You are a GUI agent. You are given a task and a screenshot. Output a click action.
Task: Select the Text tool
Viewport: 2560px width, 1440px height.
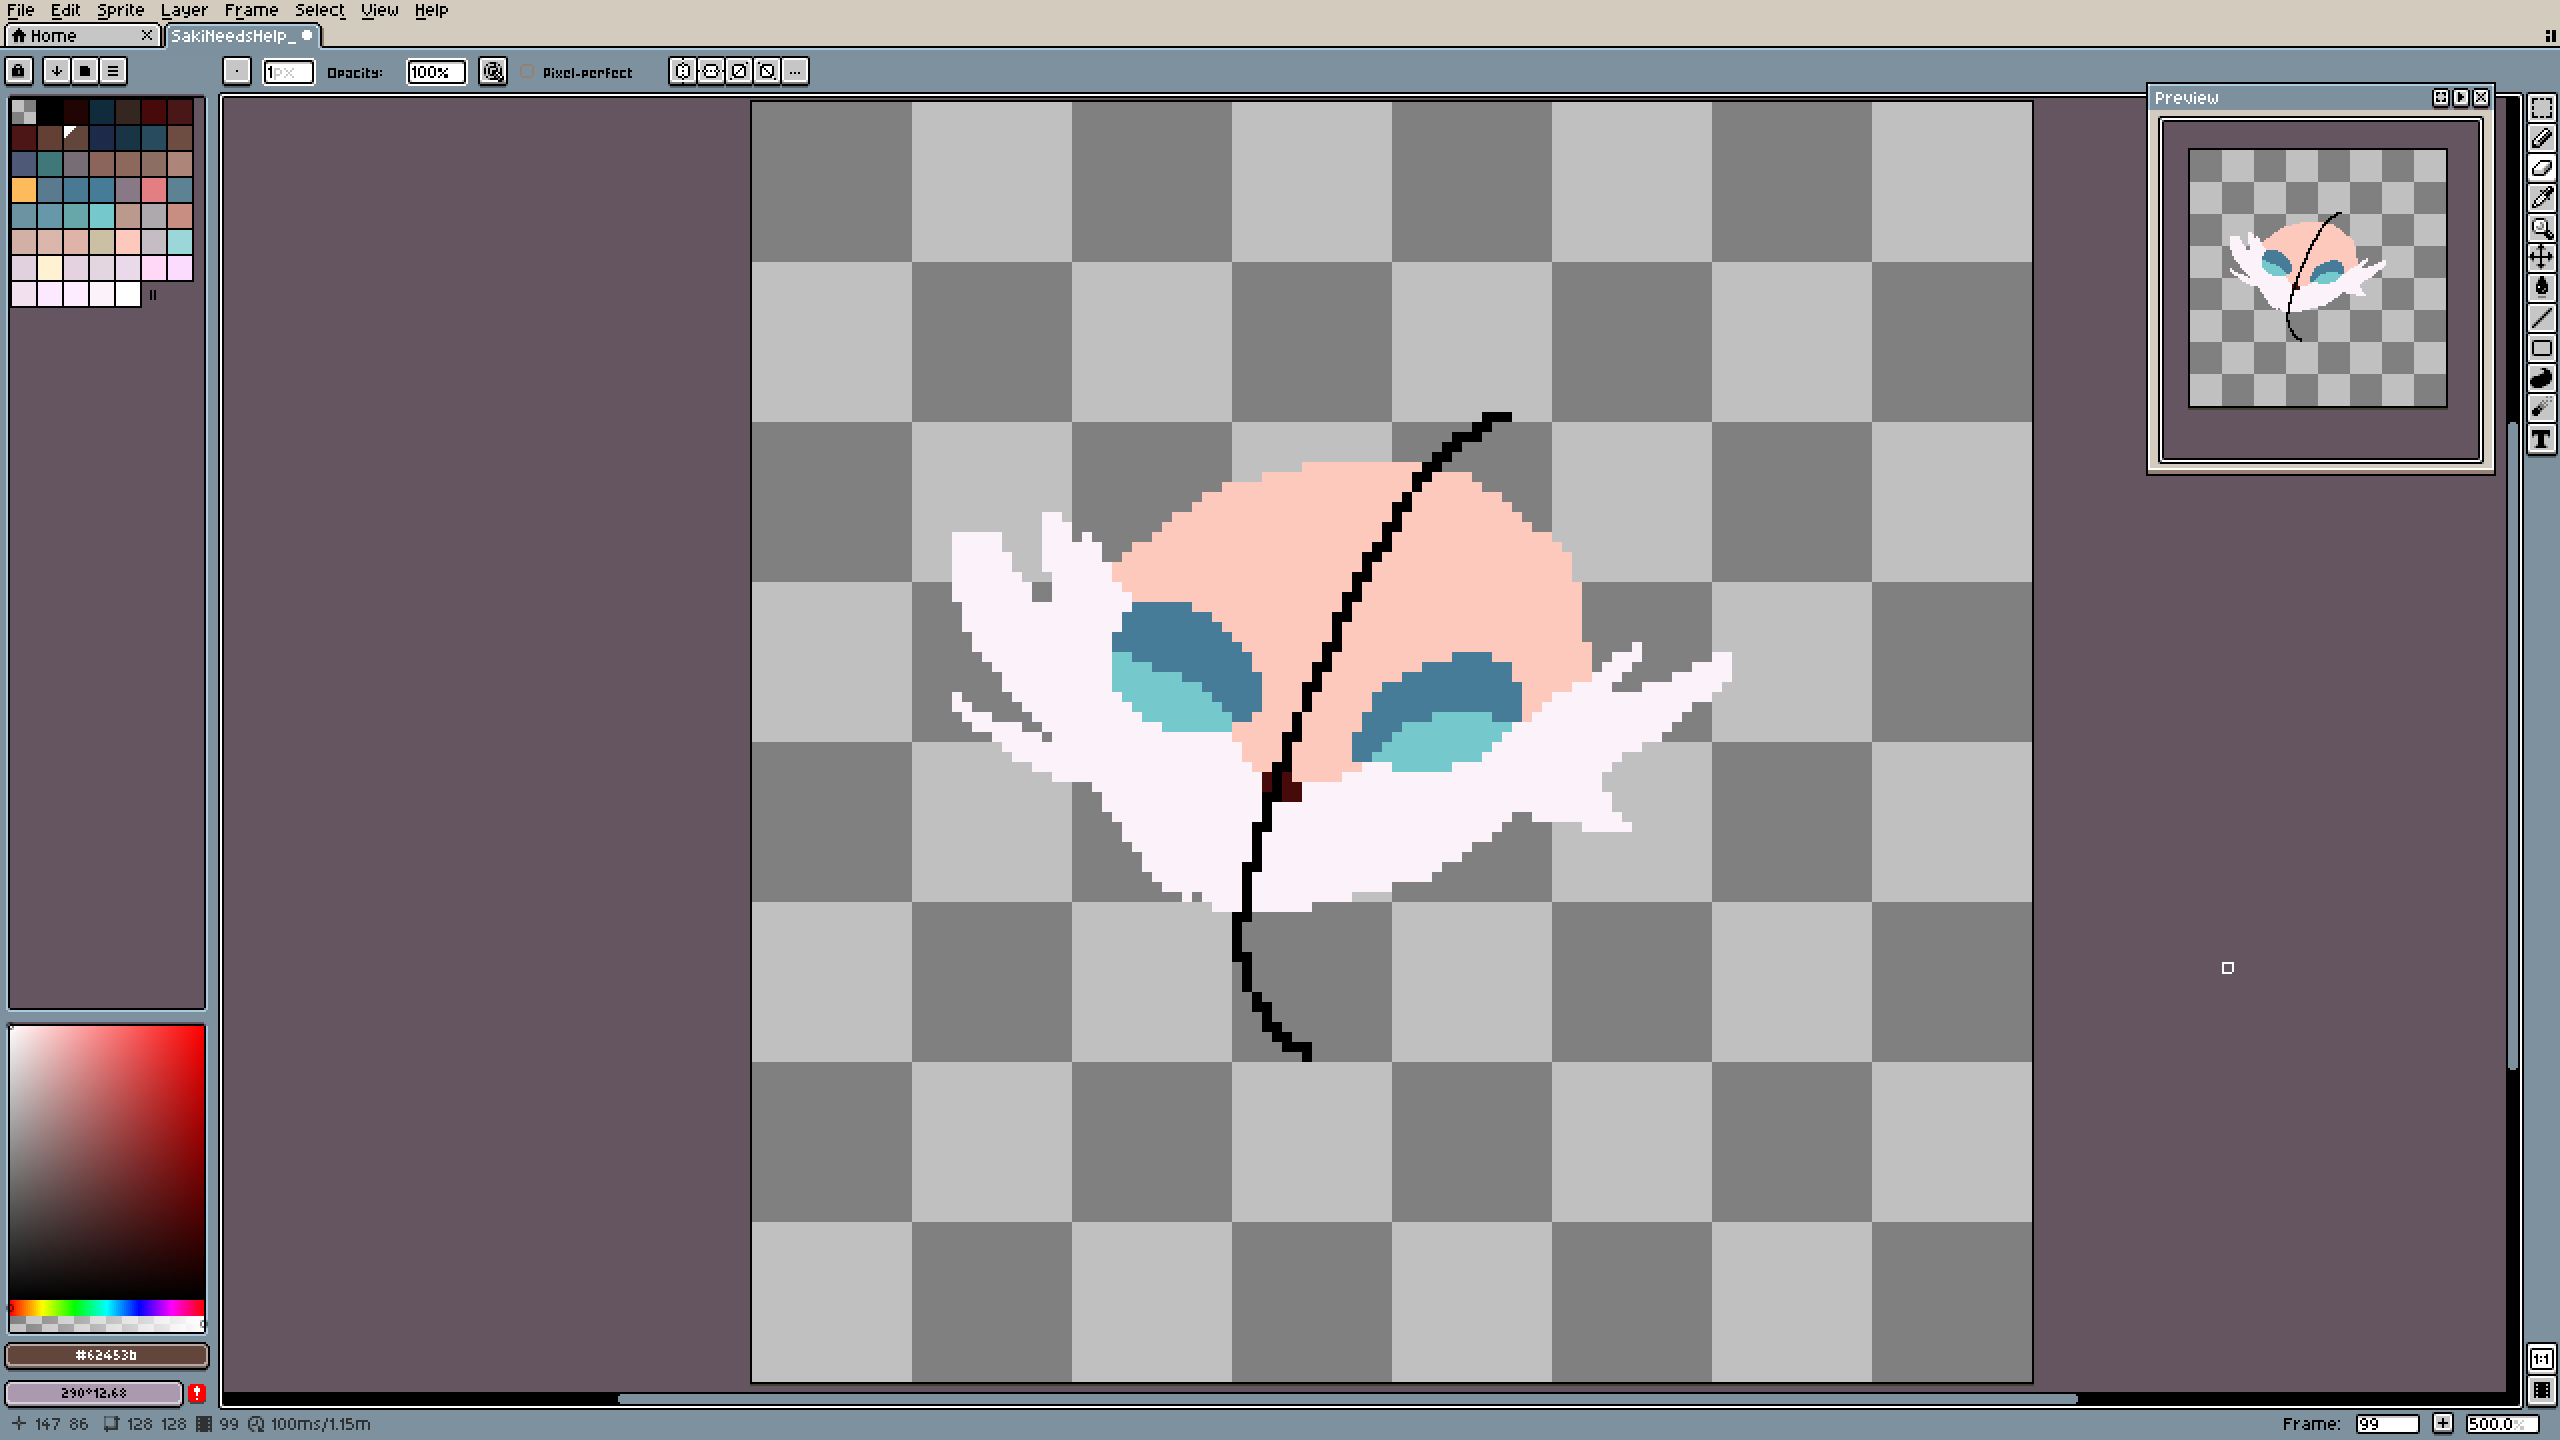tap(2541, 438)
